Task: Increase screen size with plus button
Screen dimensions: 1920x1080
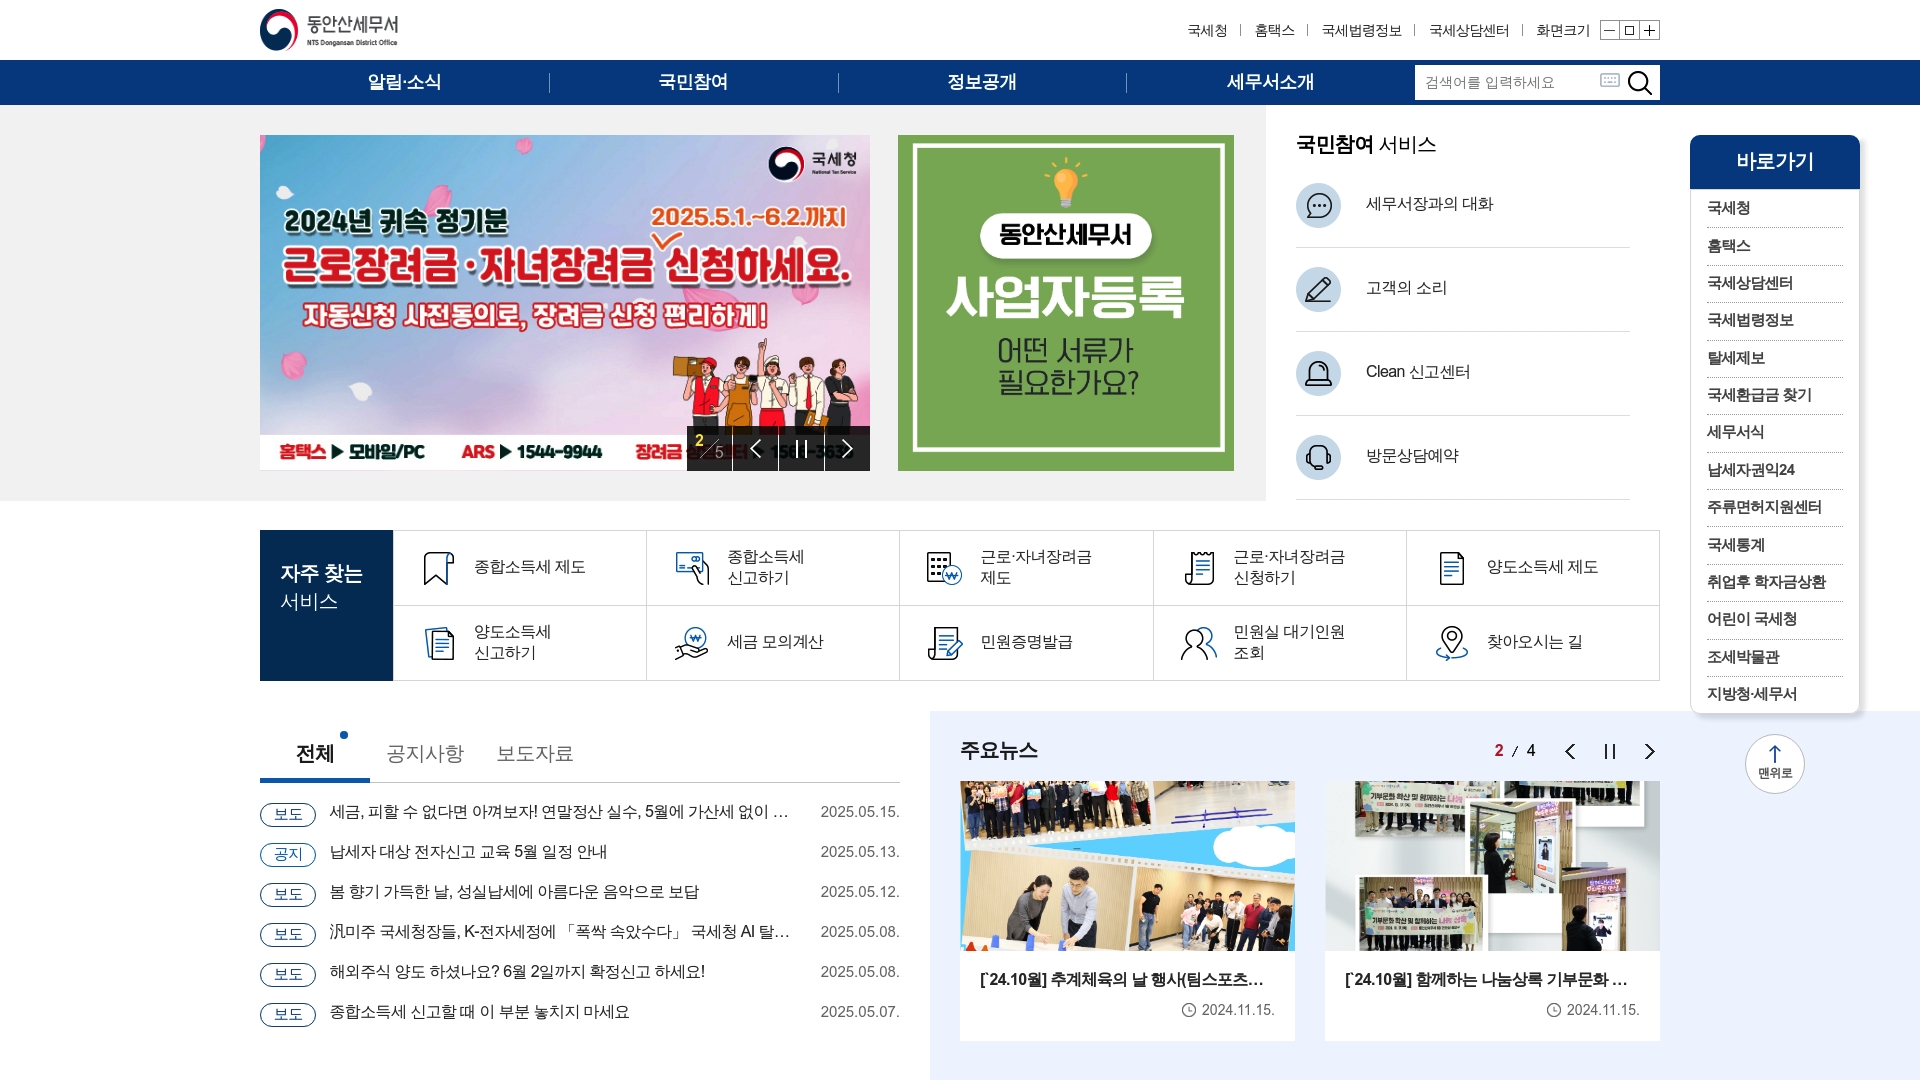Action: (x=1650, y=31)
